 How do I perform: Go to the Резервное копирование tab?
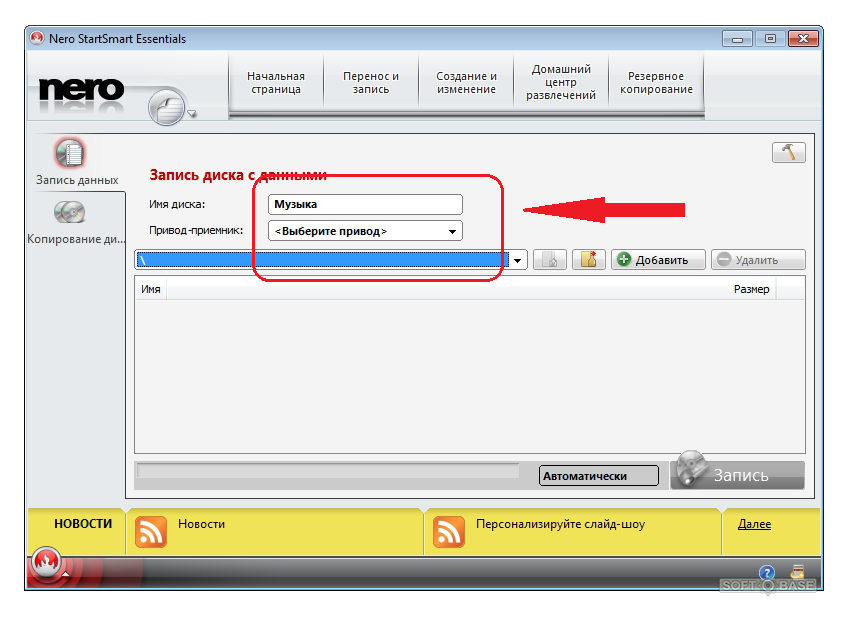point(656,83)
